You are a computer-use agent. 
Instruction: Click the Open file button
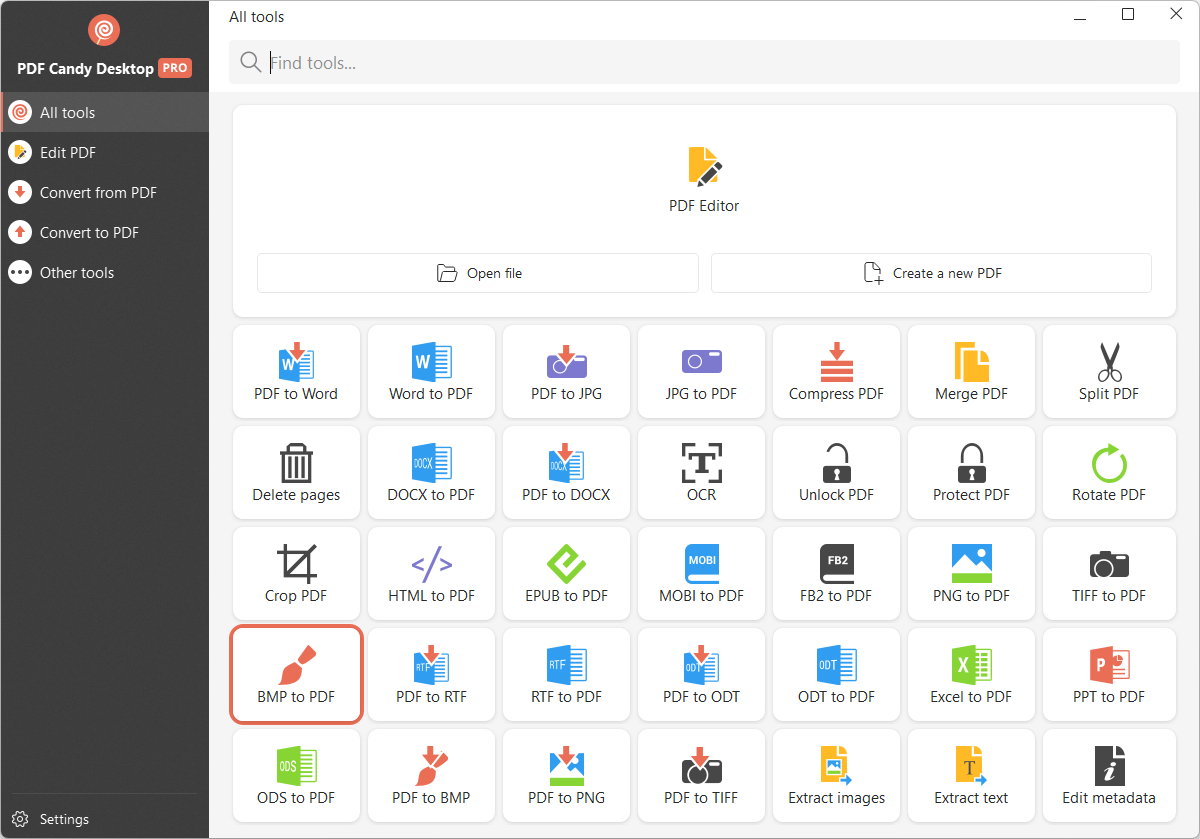point(478,273)
